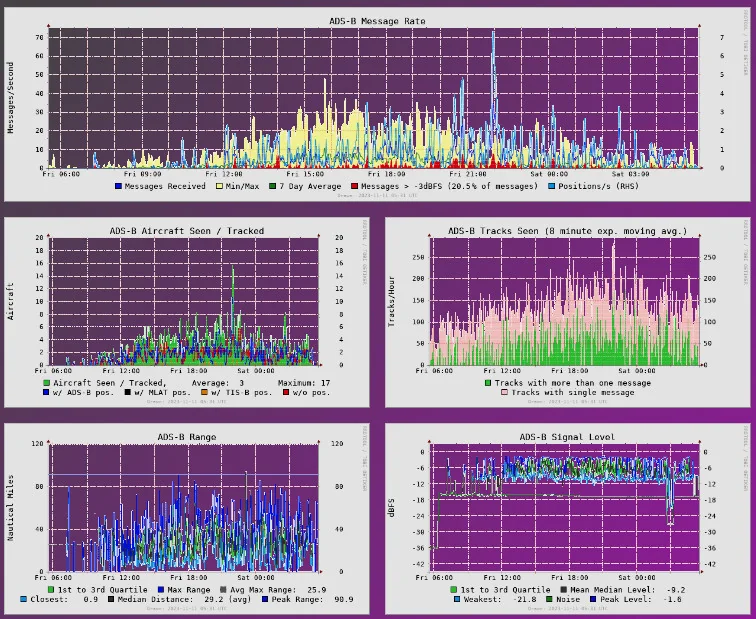Click 1st to 3rd Quartile swatch in Range legend
This screenshot has height=619, width=756.
coord(51,590)
